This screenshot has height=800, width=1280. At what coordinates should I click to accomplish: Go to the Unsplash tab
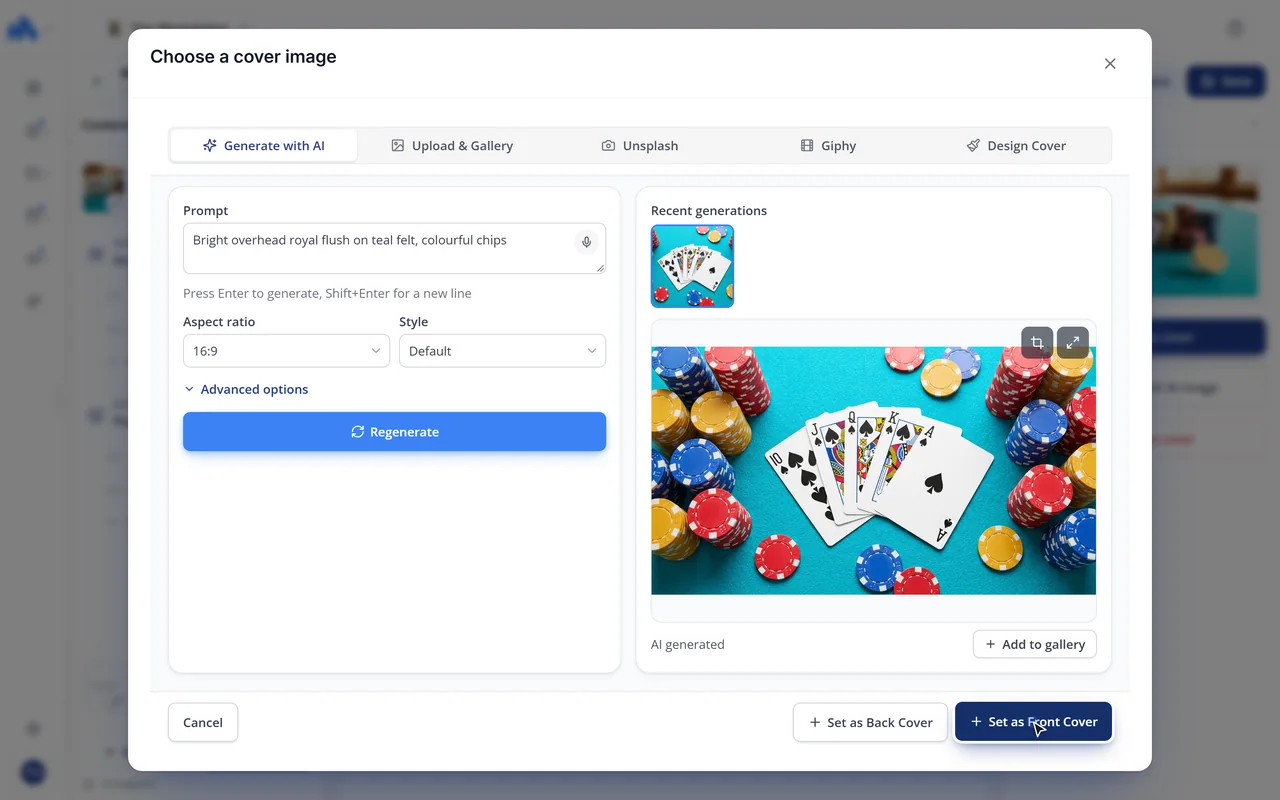(x=640, y=145)
